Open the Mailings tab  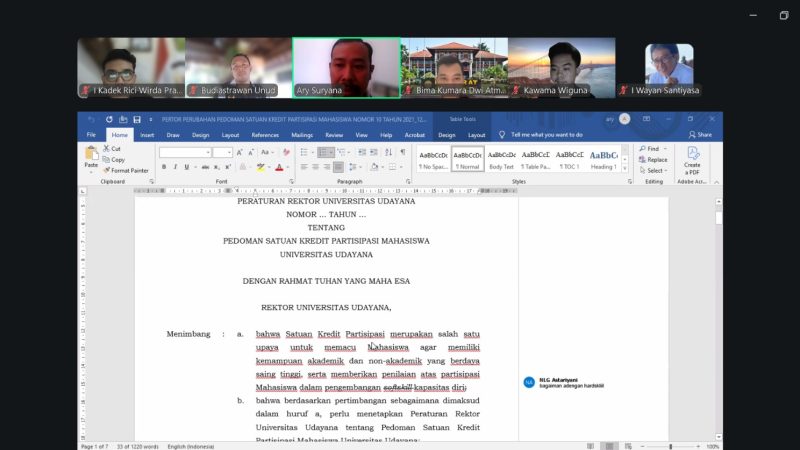(302, 135)
